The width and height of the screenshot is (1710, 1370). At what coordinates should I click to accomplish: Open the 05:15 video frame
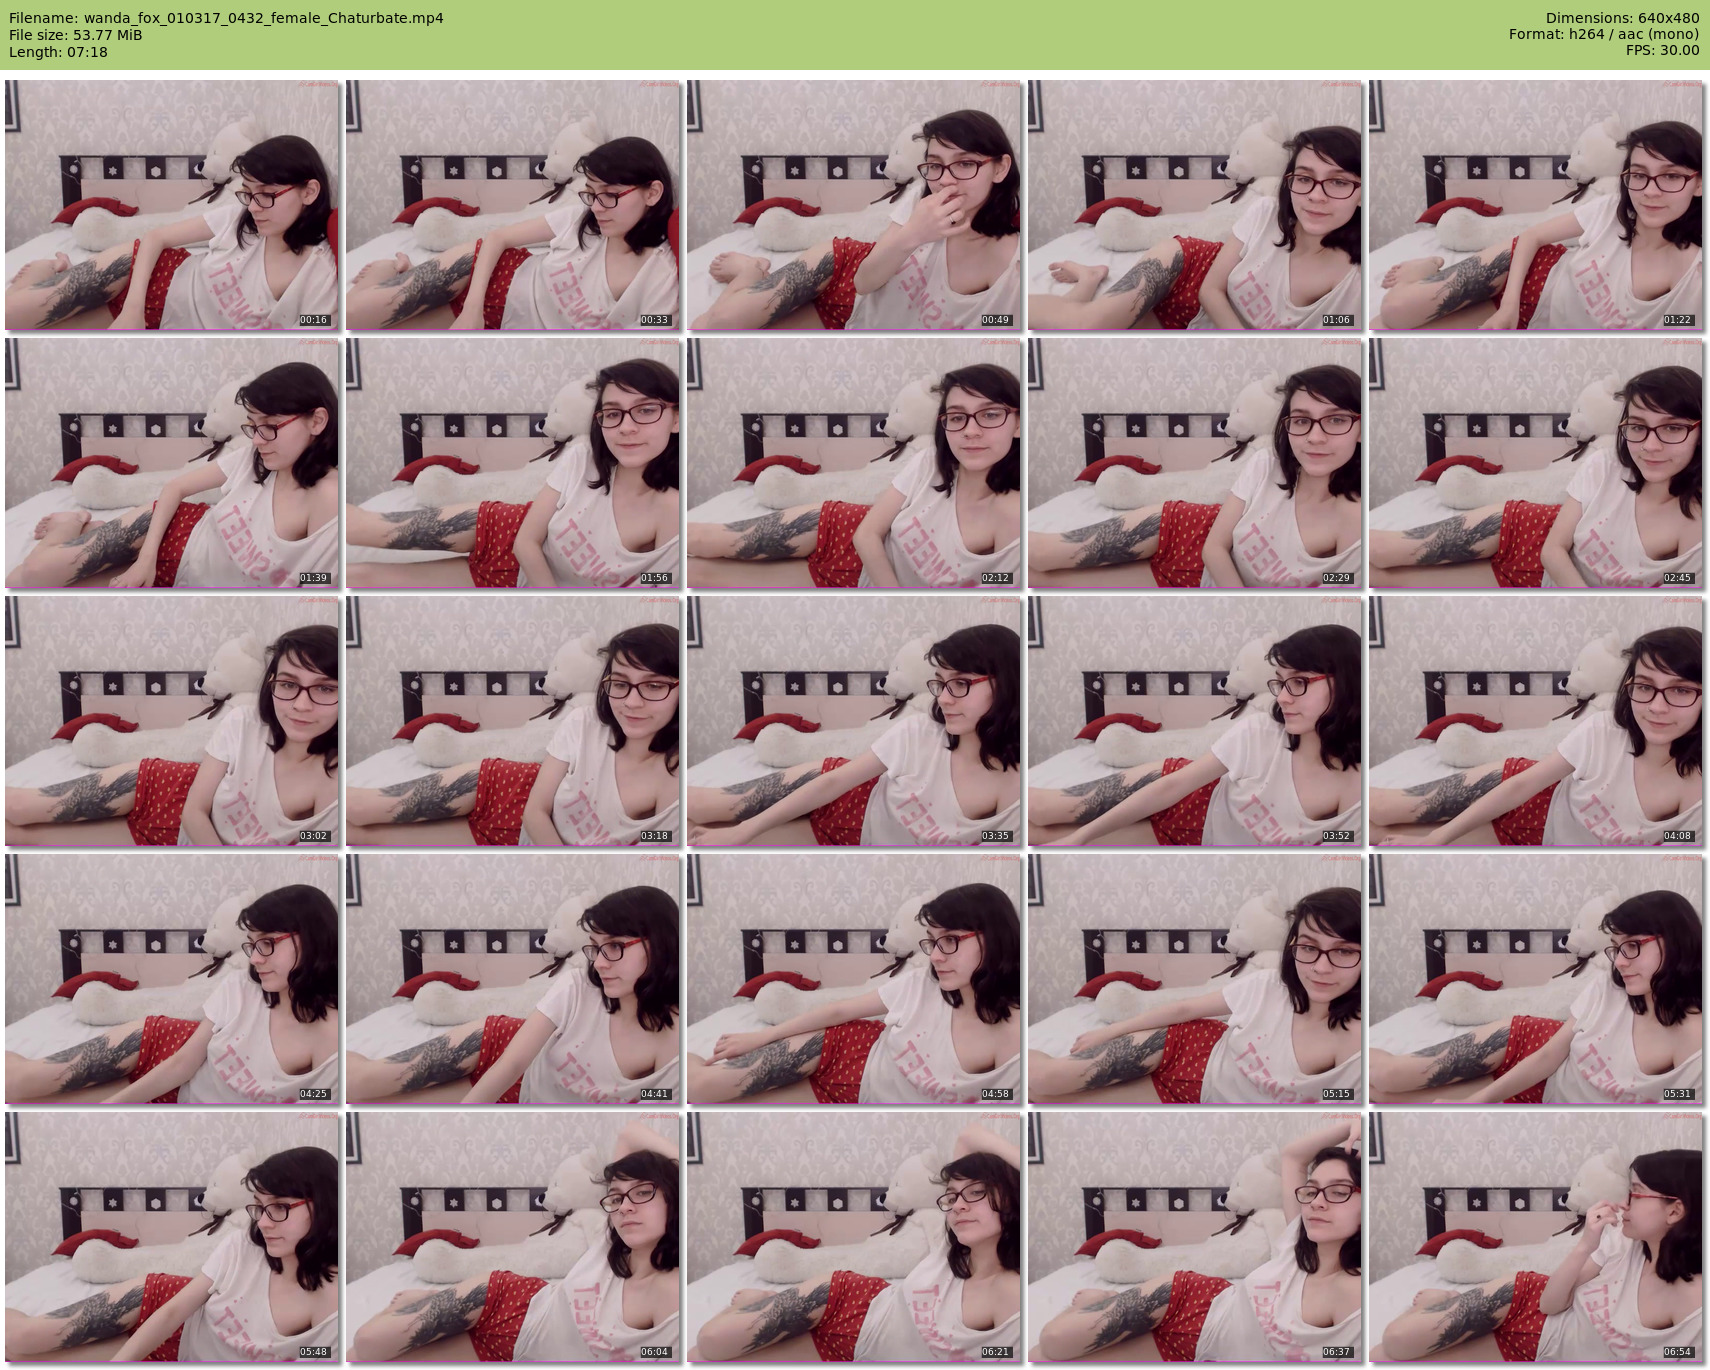(x=1195, y=979)
